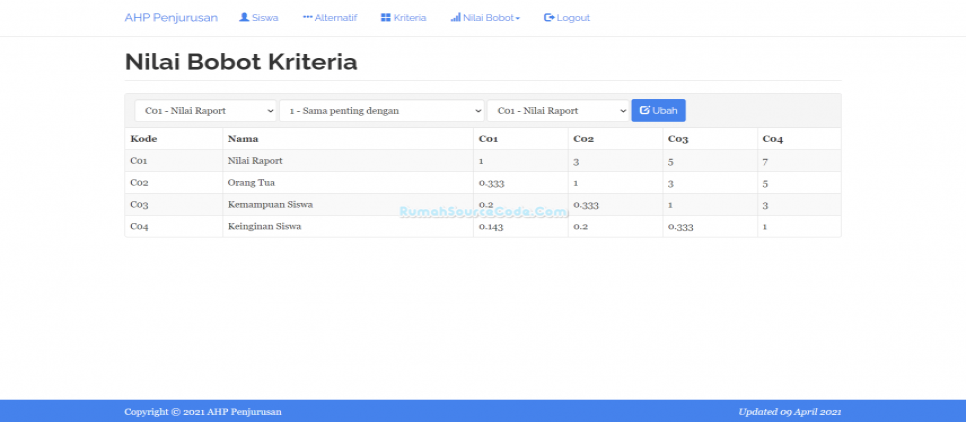
Task: Select the Orang Tua name cell
Action: click(x=348, y=183)
